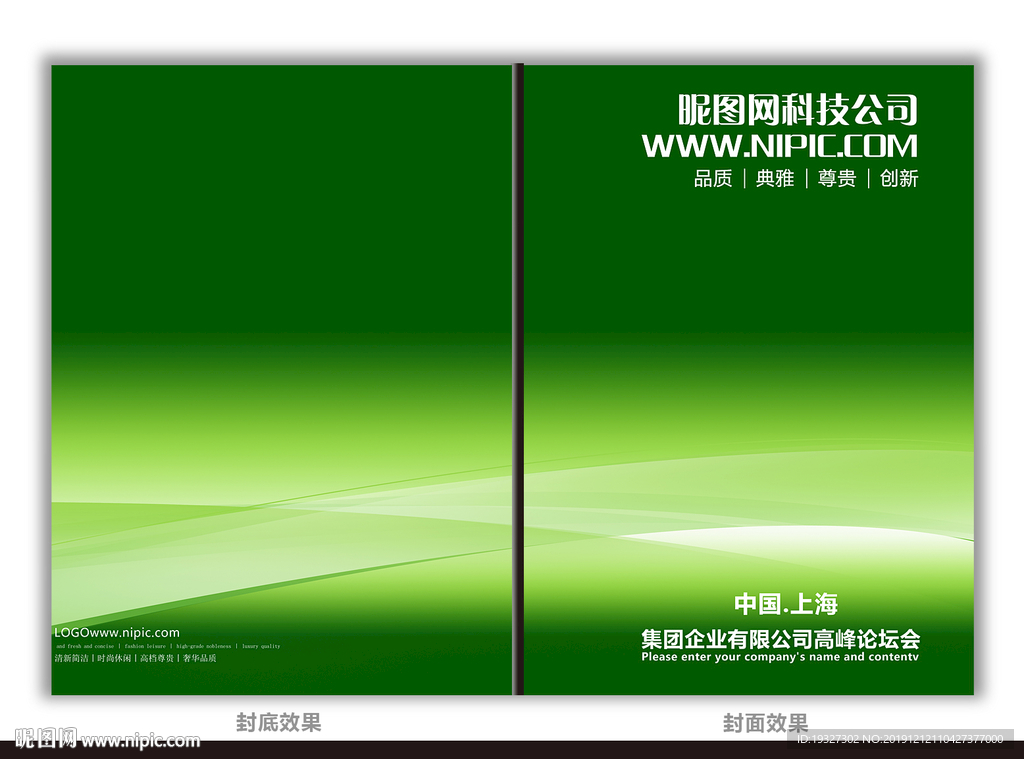The image size is (1024, 759).
Task: Click the word 创新 in tagline
Action: click(x=899, y=178)
